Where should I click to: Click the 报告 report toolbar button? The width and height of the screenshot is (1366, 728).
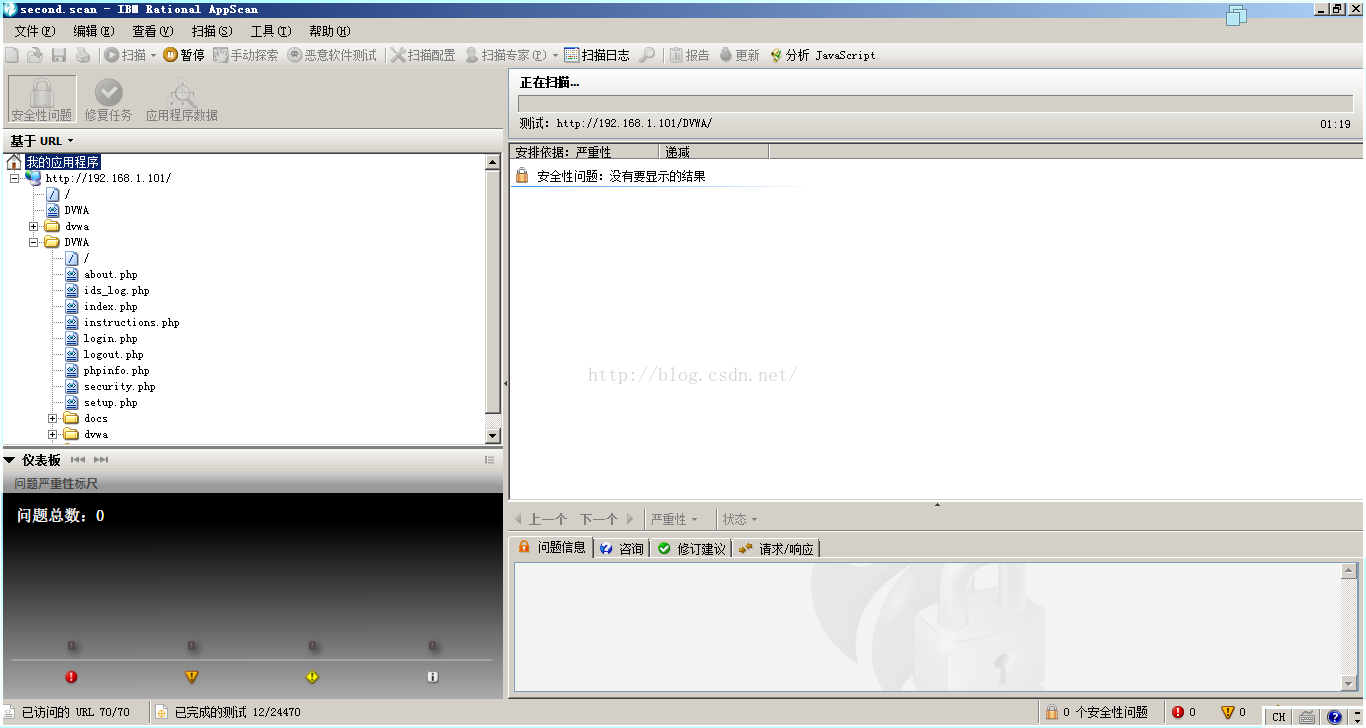pos(690,55)
